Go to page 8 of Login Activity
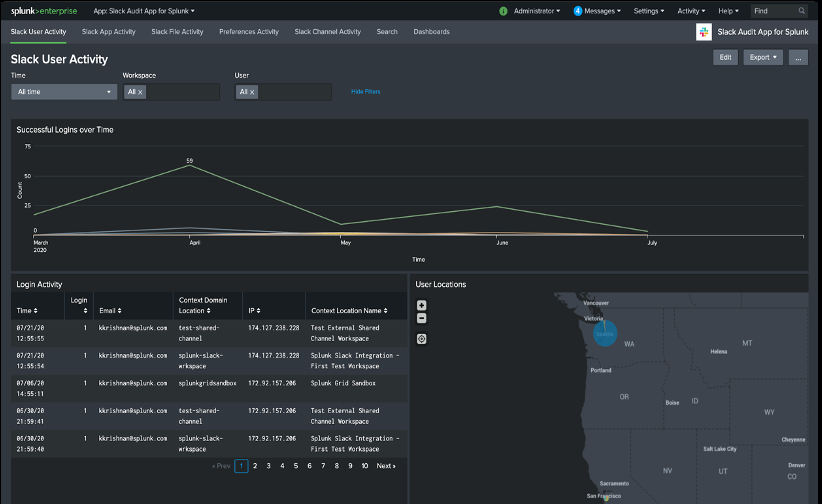Screen dimensions: 822x504 pyautogui.click(x=337, y=466)
